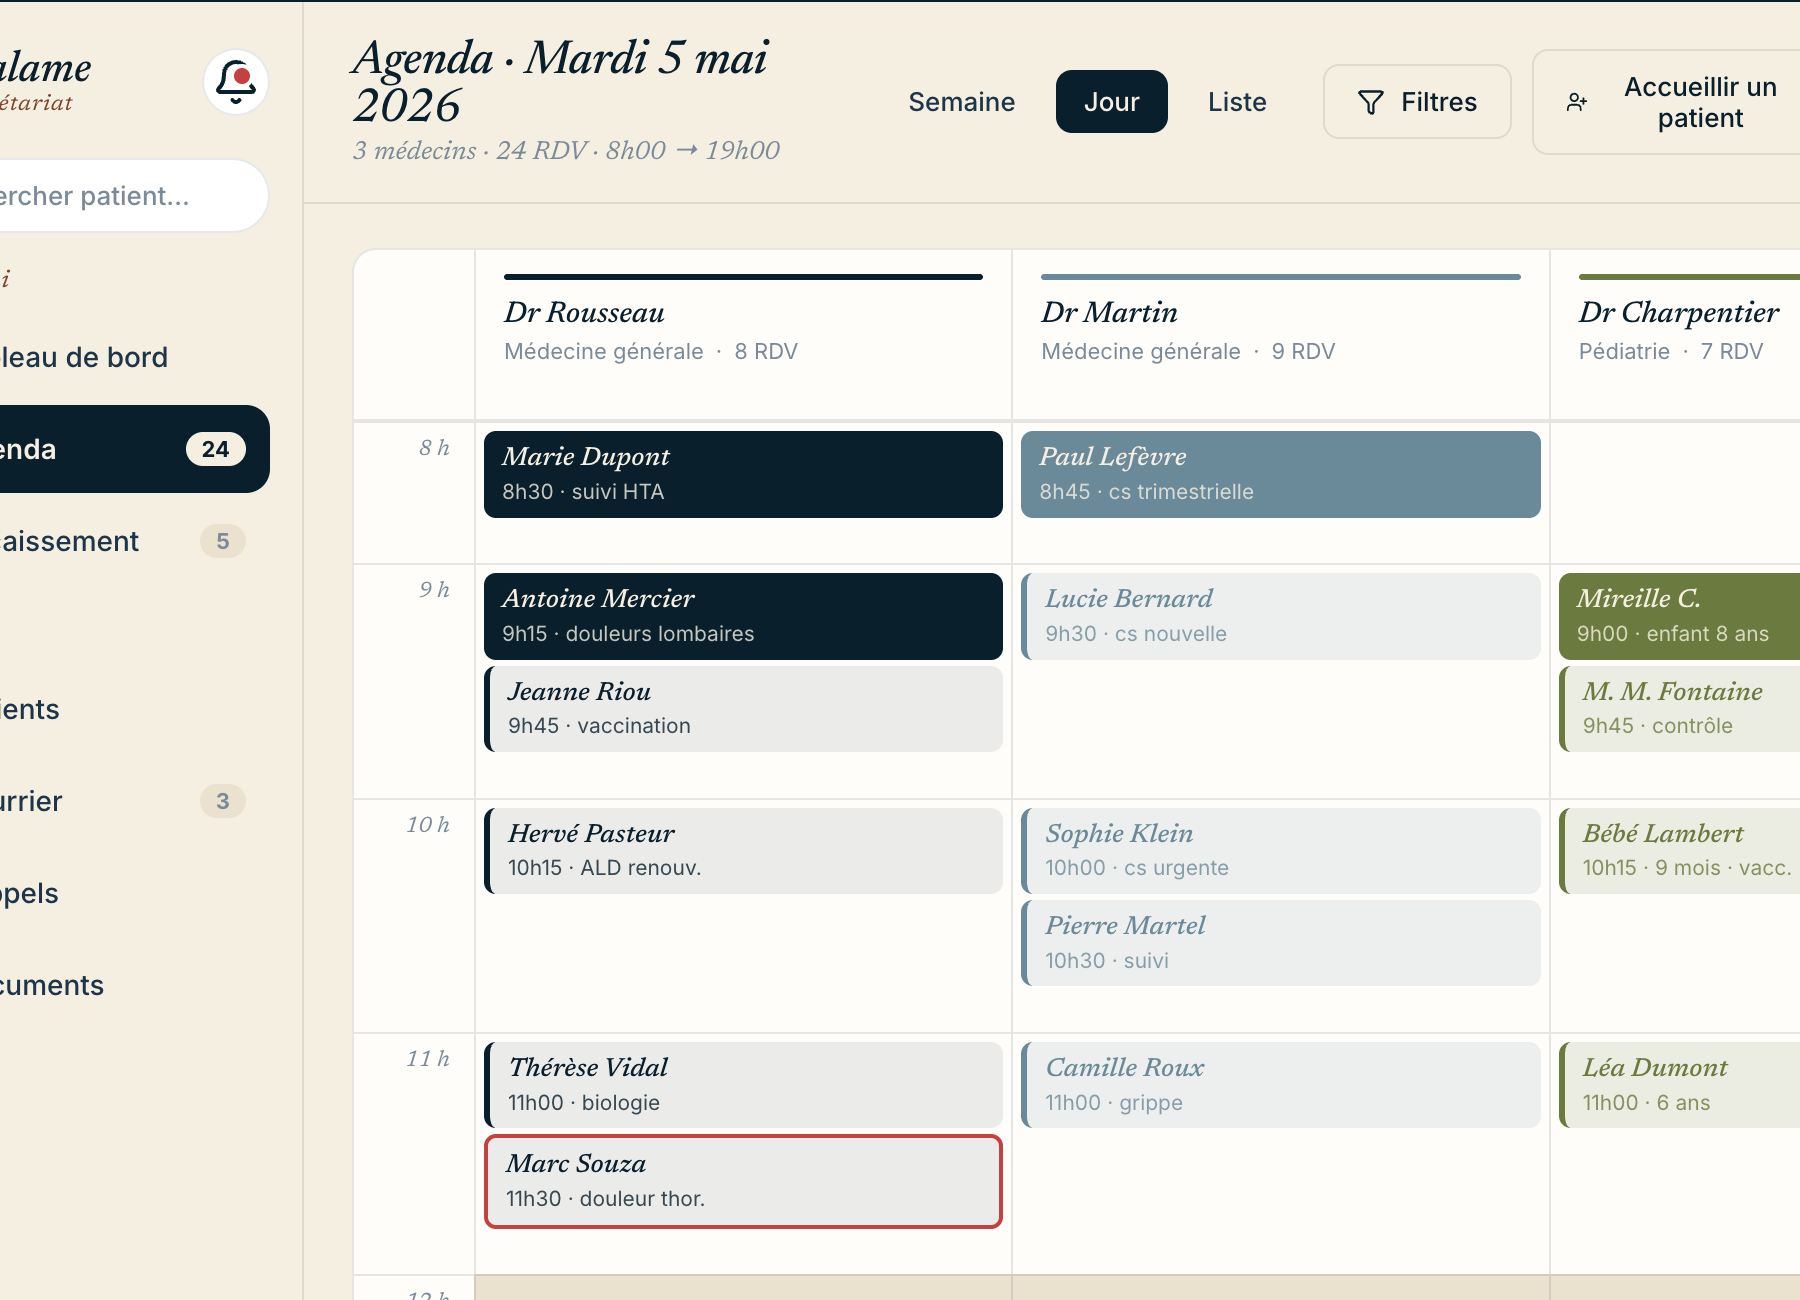Open Thérèse Vidal biologie appointment
Viewport: 1800px width, 1300px height.
coord(743,1085)
